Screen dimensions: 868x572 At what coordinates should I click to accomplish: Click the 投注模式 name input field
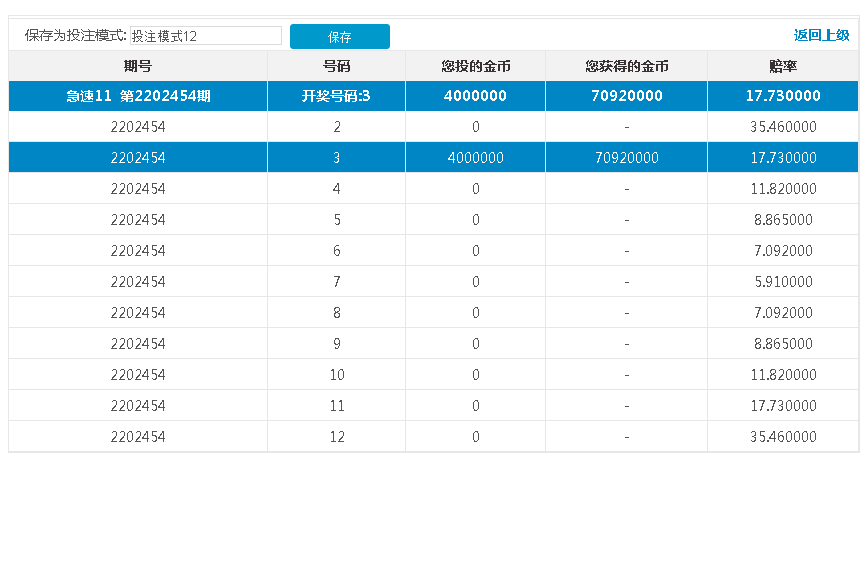click(x=206, y=36)
